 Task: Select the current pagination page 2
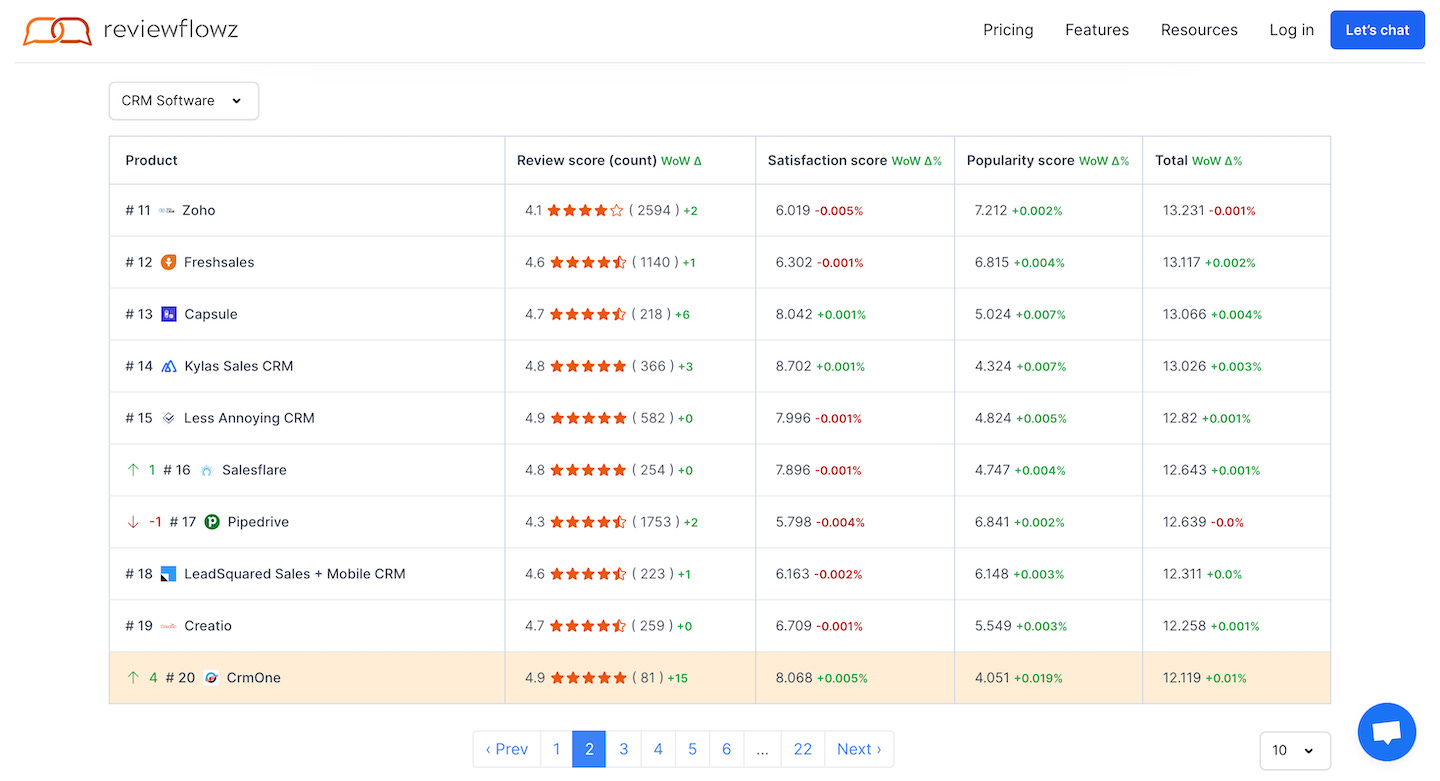(589, 749)
